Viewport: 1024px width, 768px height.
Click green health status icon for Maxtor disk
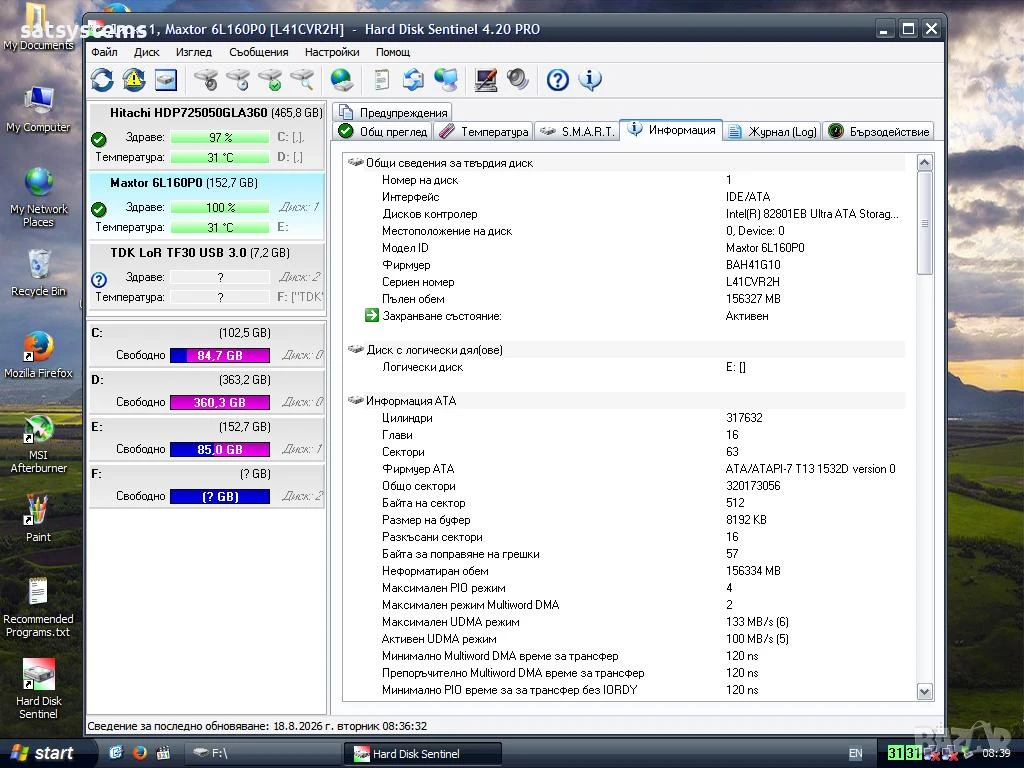(99, 209)
